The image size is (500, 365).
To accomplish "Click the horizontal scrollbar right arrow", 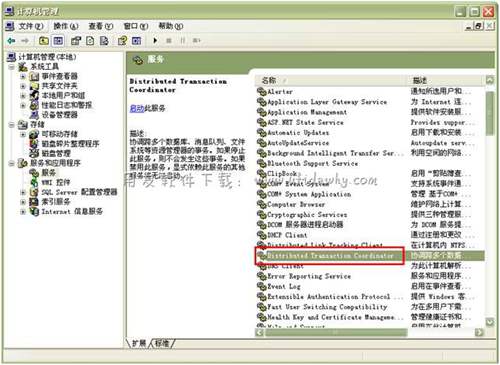I will click(479, 332).
